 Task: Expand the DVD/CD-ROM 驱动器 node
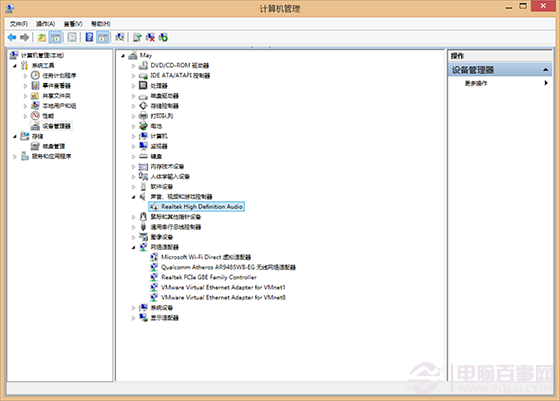(133, 66)
